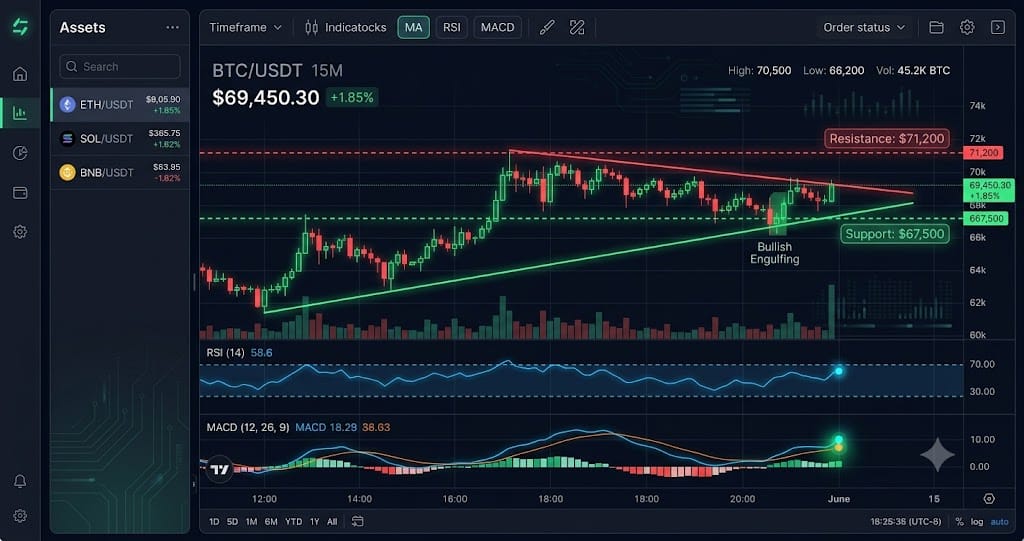The width and height of the screenshot is (1024, 541).
Task: Click the $69,450.30 price
Action: tap(266, 98)
